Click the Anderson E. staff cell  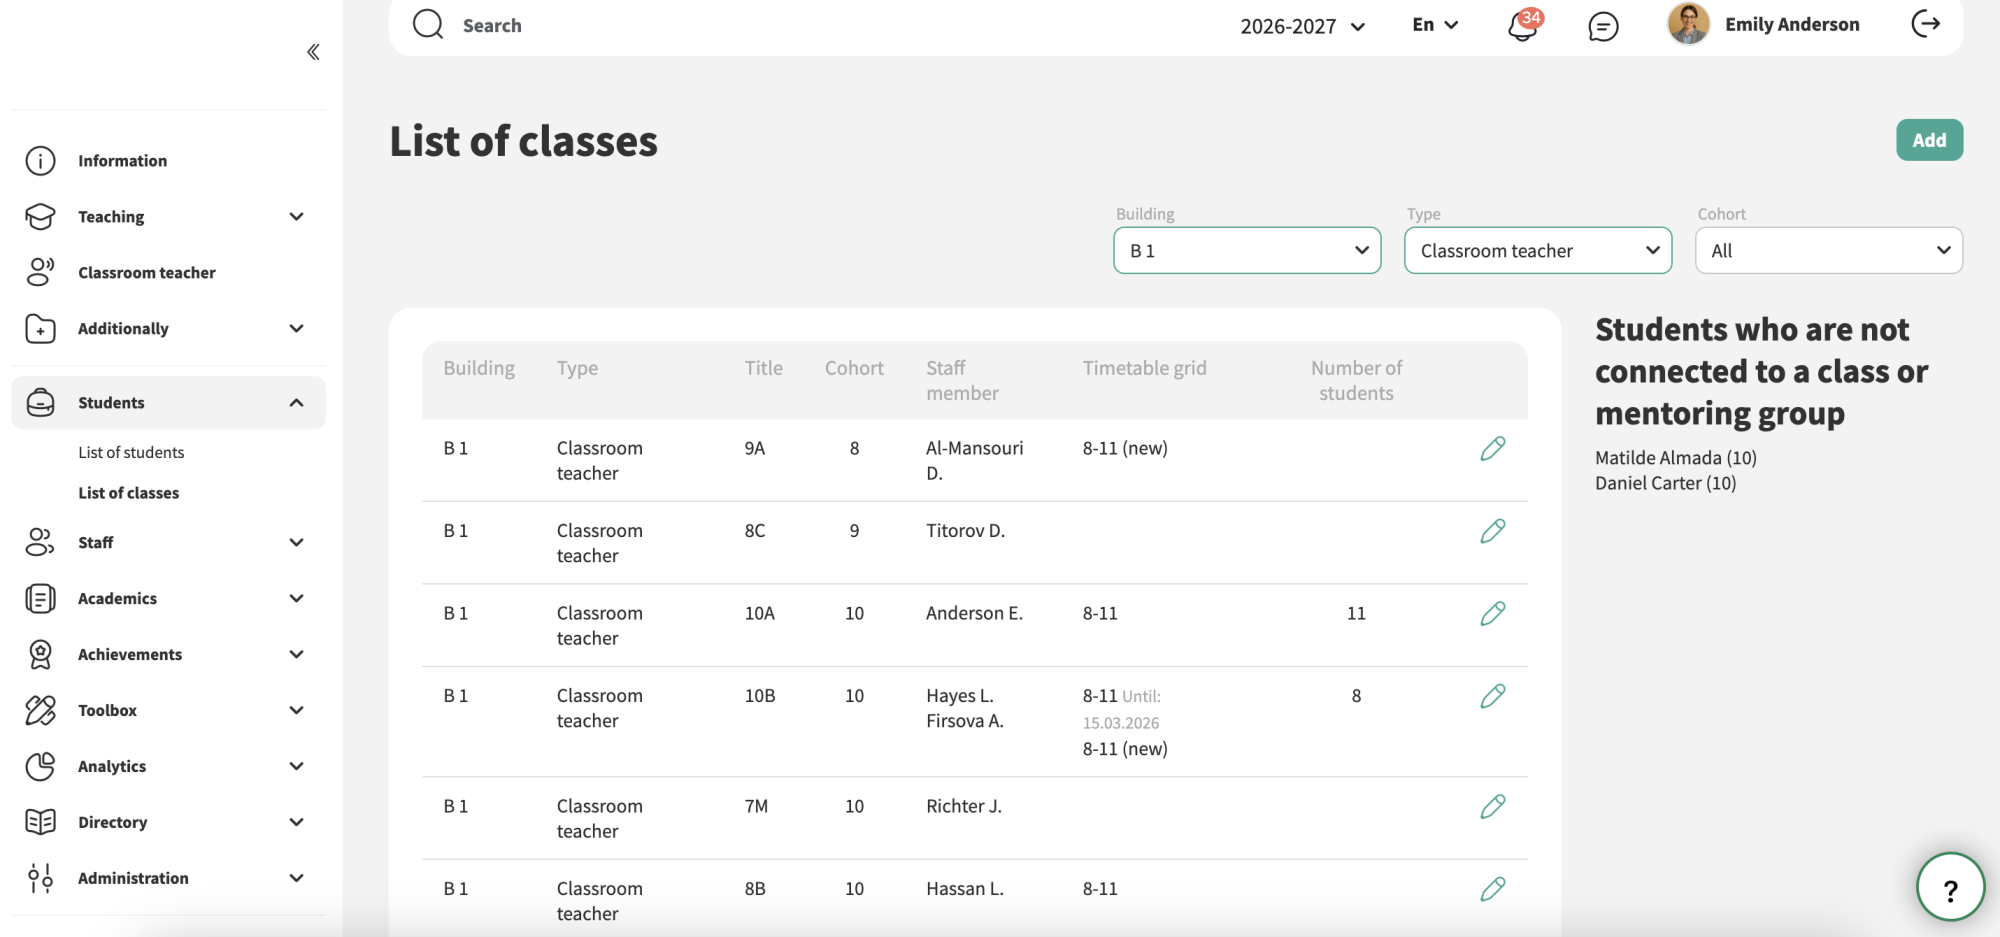[x=974, y=614]
